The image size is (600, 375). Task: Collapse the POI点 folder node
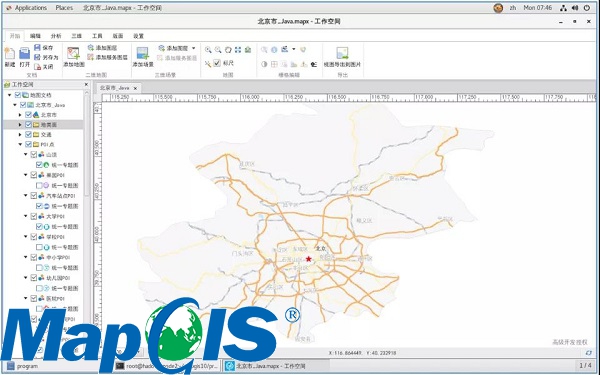pos(20,144)
